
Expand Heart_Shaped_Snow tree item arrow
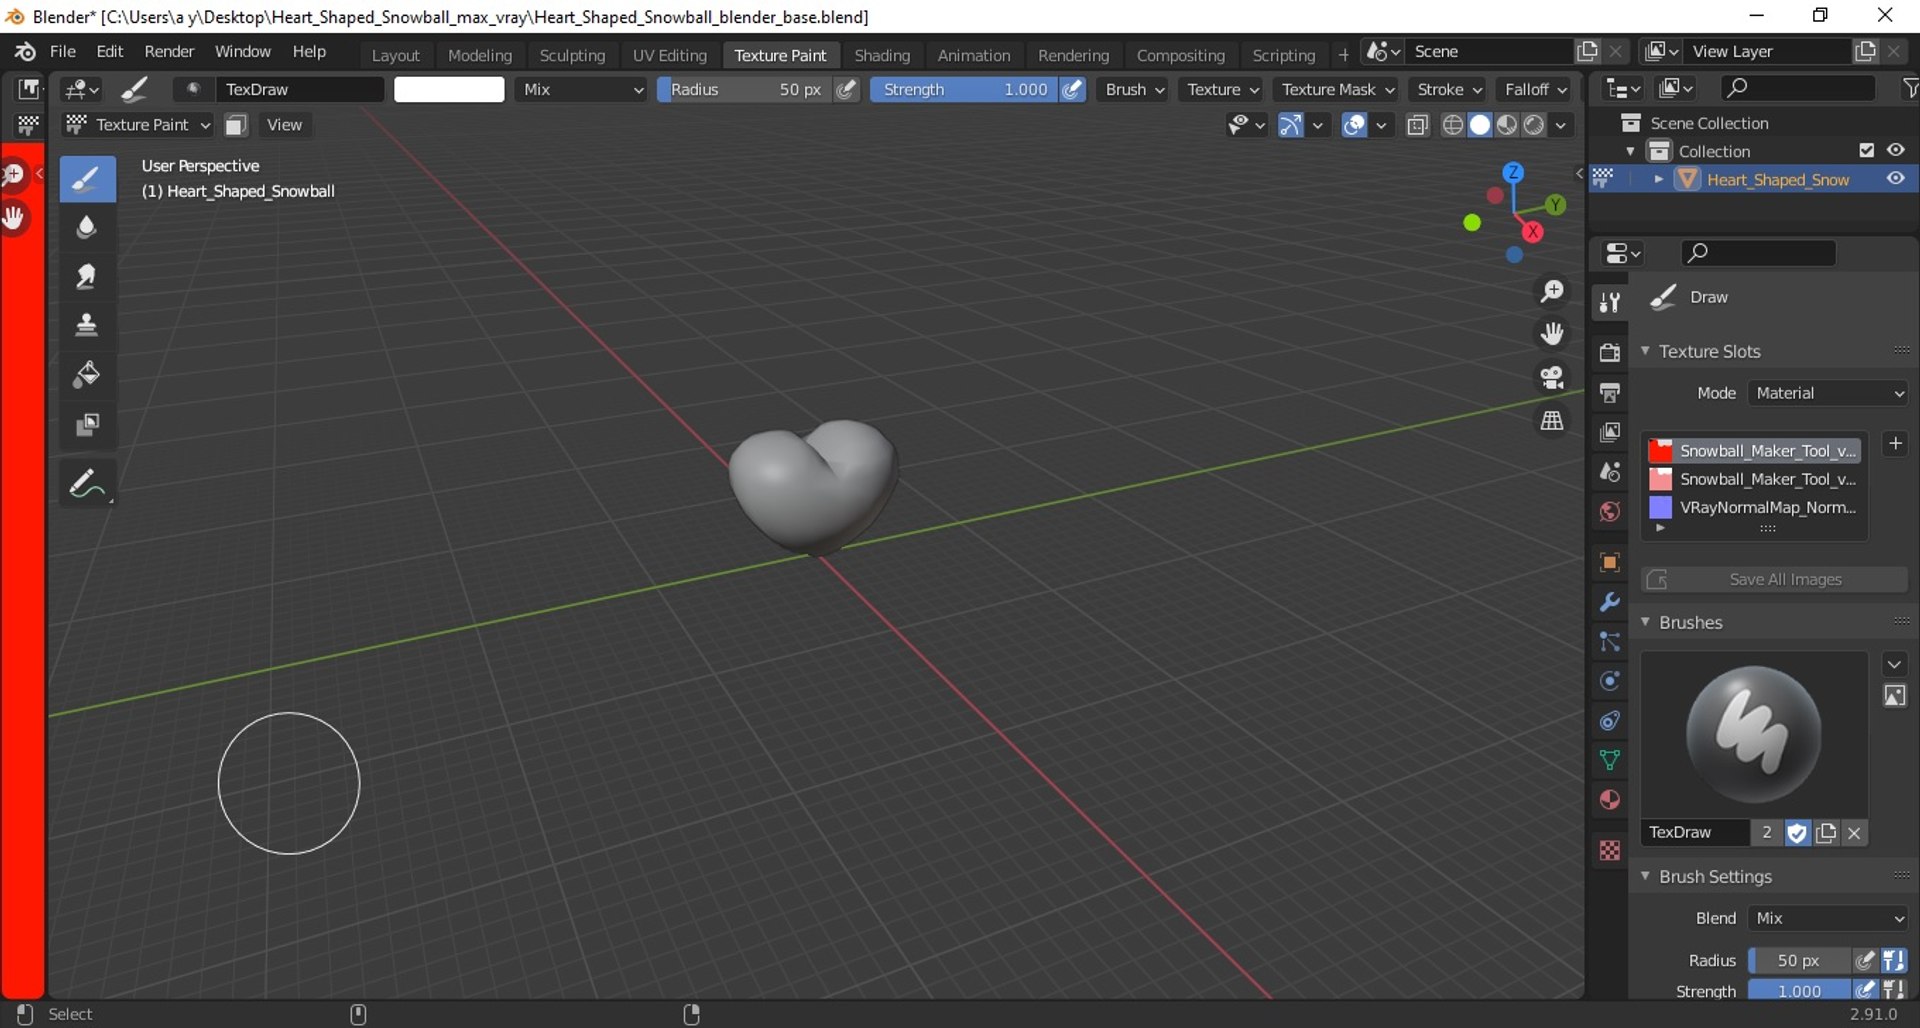[x=1659, y=179]
